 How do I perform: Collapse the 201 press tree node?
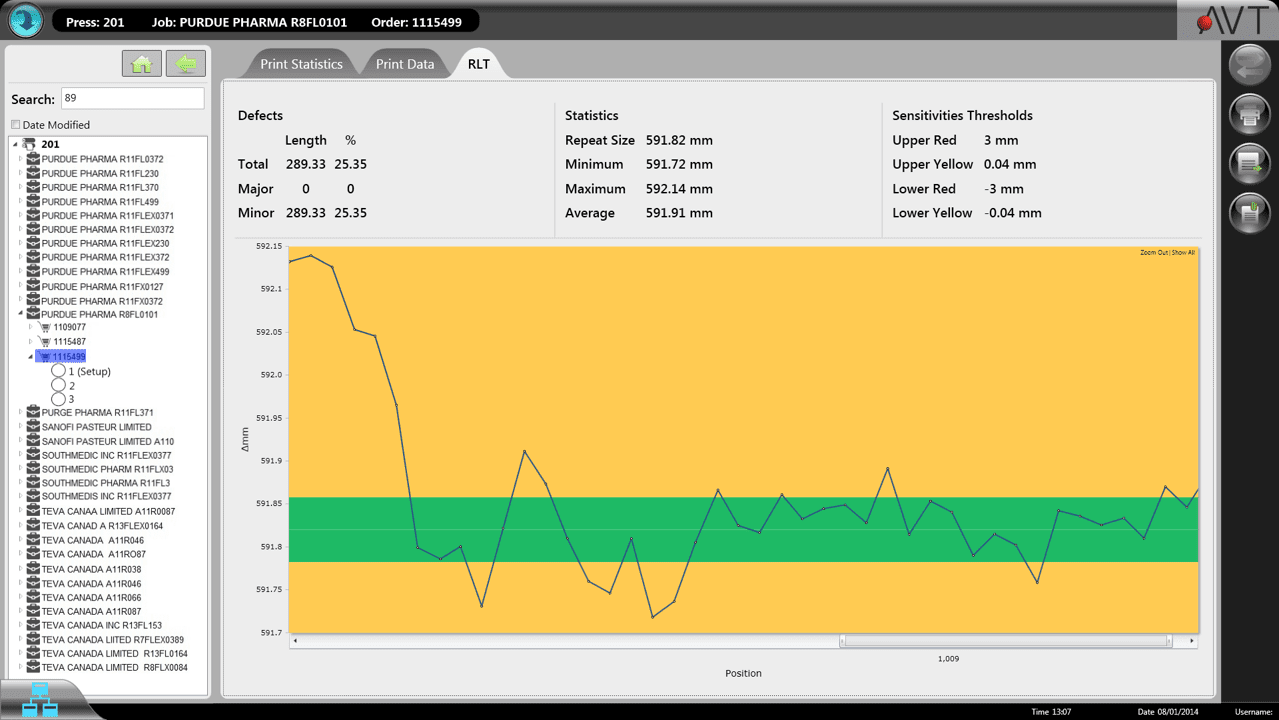pos(15,144)
